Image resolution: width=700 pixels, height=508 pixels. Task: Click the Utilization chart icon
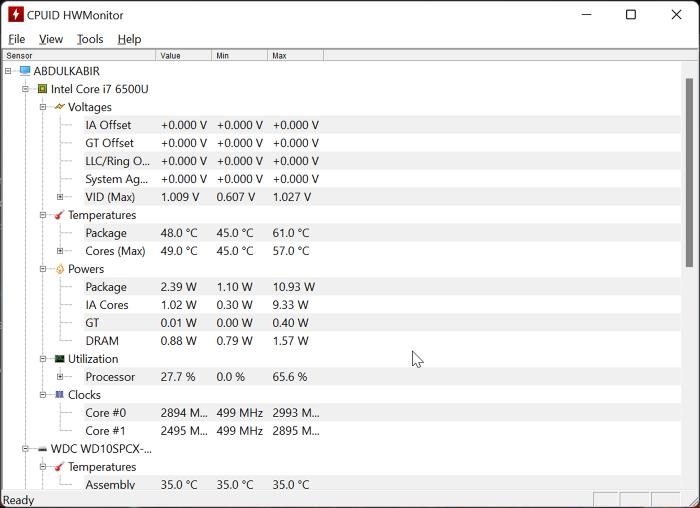tap(59, 358)
